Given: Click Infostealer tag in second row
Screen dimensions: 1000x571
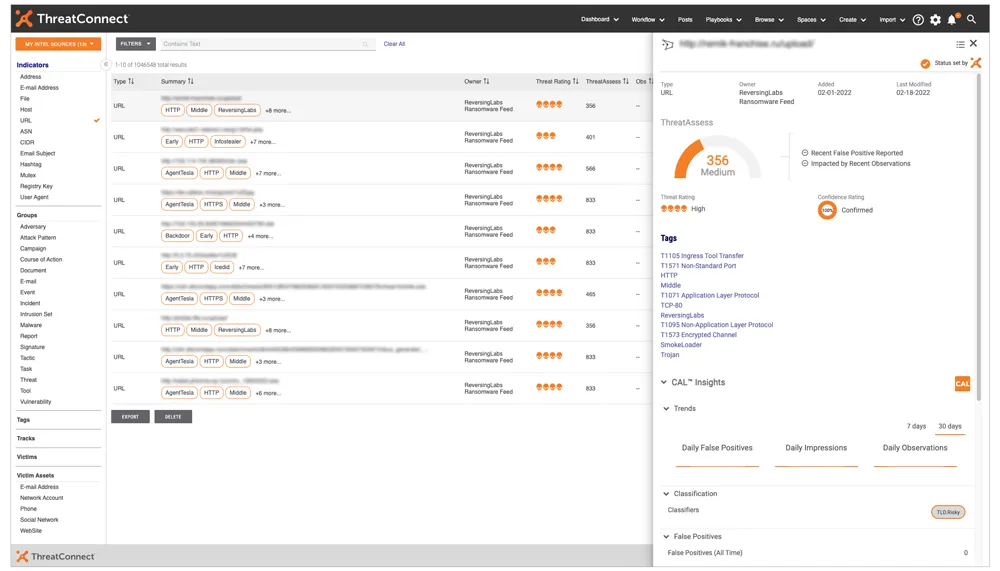Looking at the screenshot, I should [x=228, y=142].
